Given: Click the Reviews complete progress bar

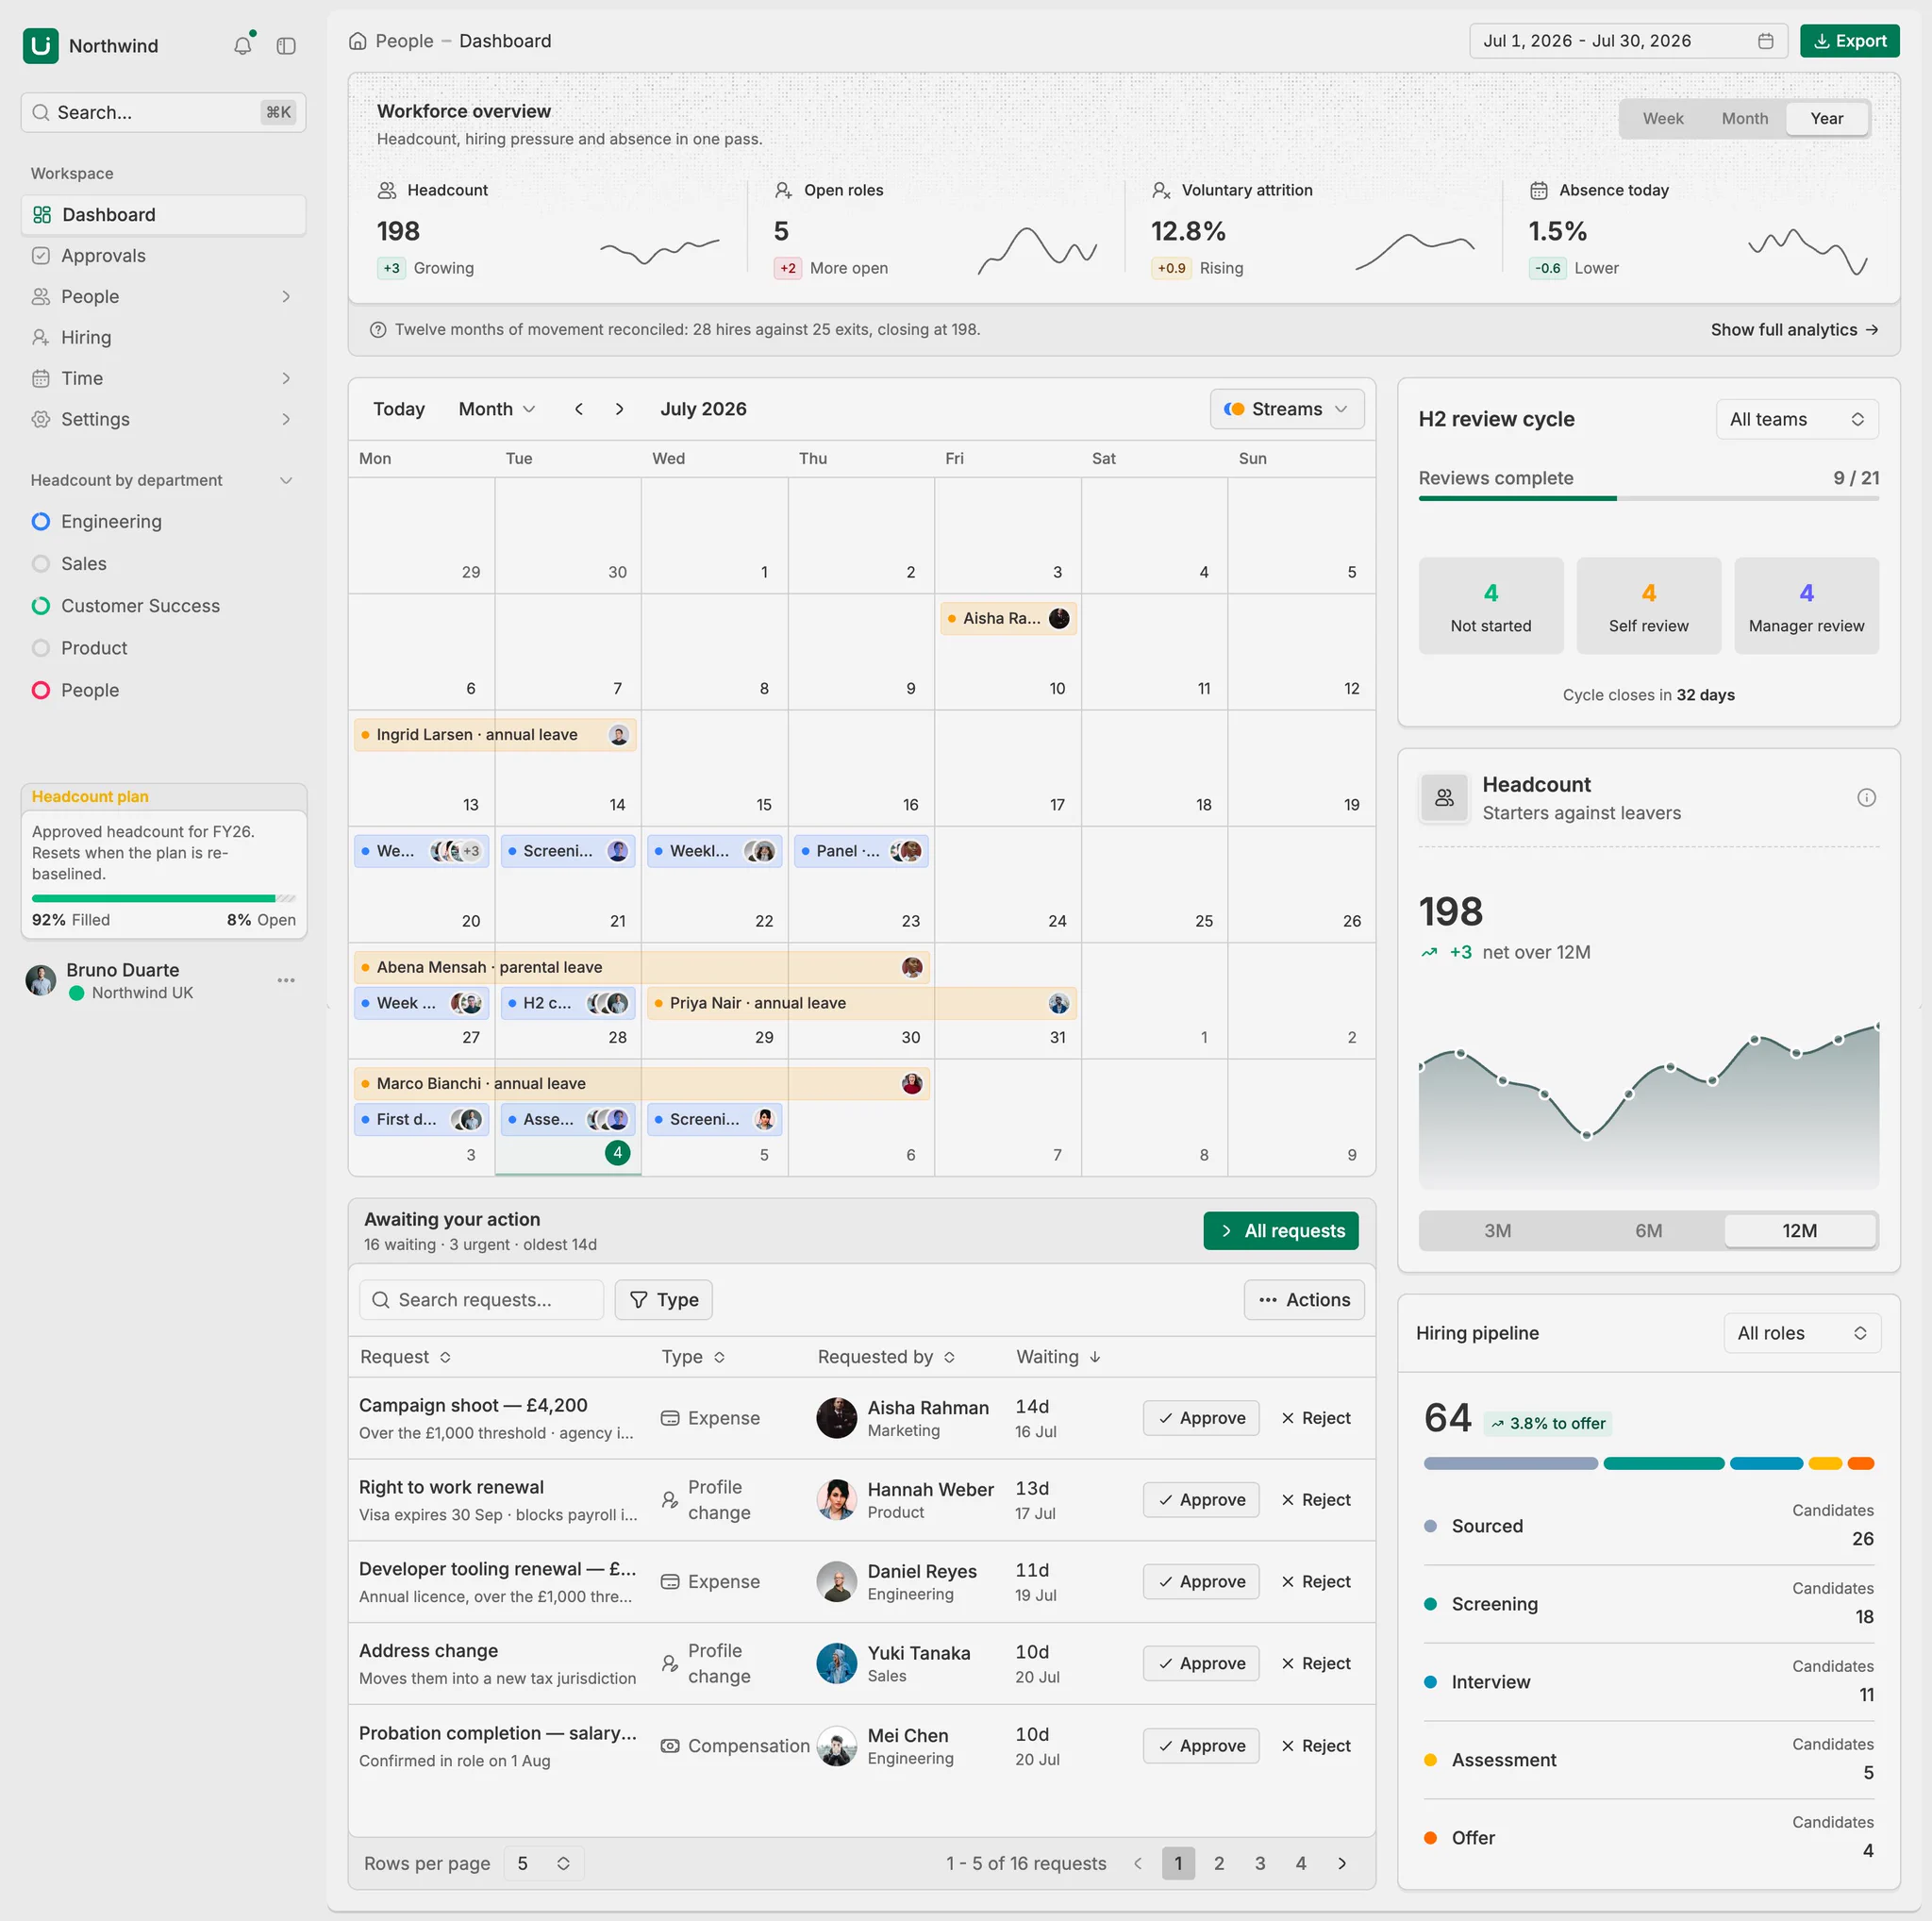Looking at the screenshot, I should [1648, 498].
